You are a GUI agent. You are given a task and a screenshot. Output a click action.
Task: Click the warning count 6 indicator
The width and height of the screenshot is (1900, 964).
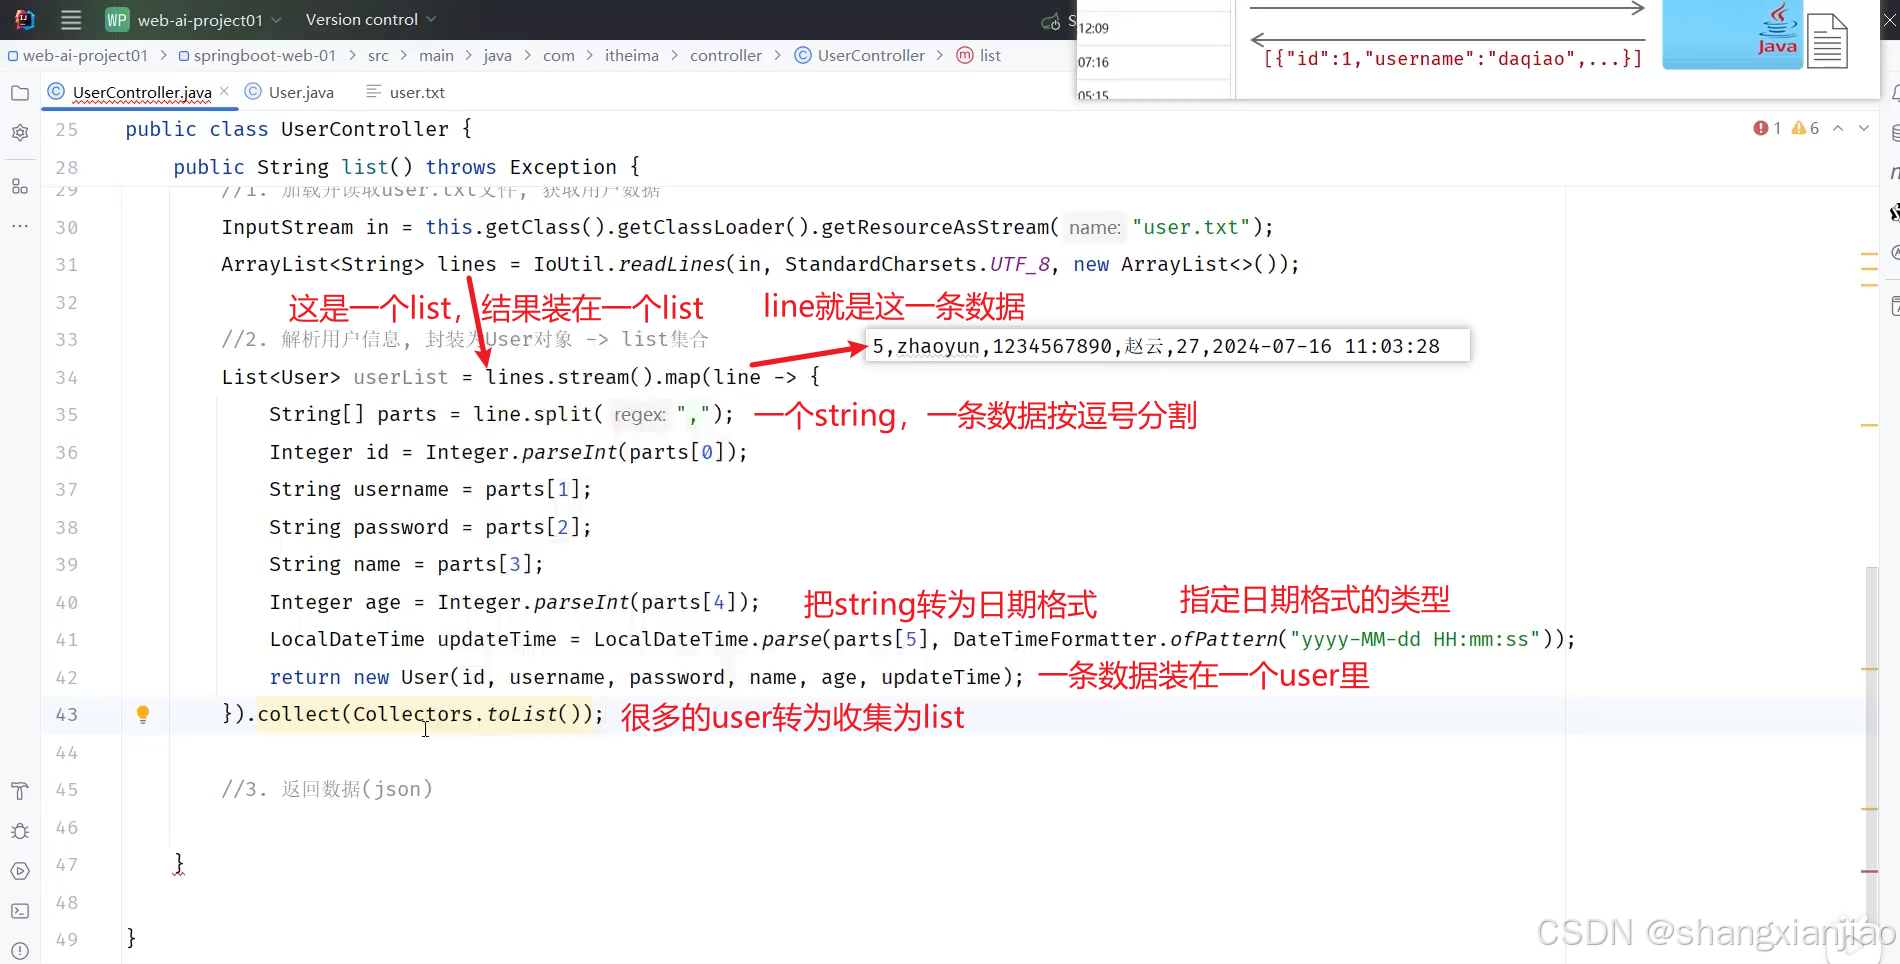tap(1805, 128)
